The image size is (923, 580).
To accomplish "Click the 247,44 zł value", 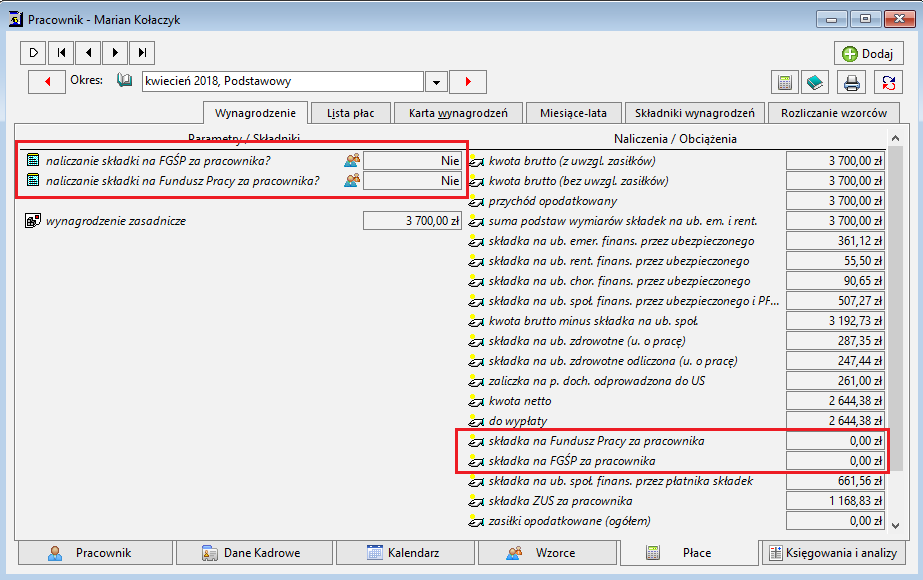I will pyautogui.click(x=835, y=361).
